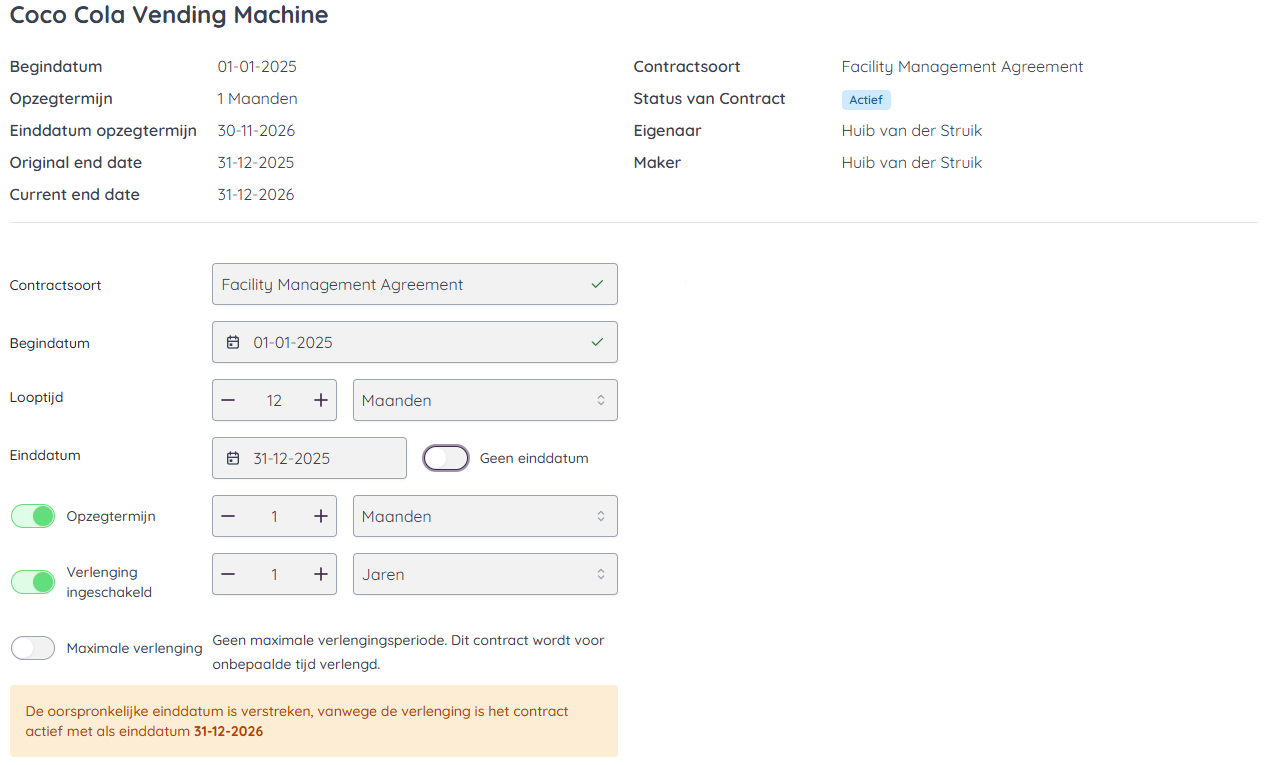Click the Looptijd number field showing 12
This screenshot has height=765, width=1284.
point(274,400)
